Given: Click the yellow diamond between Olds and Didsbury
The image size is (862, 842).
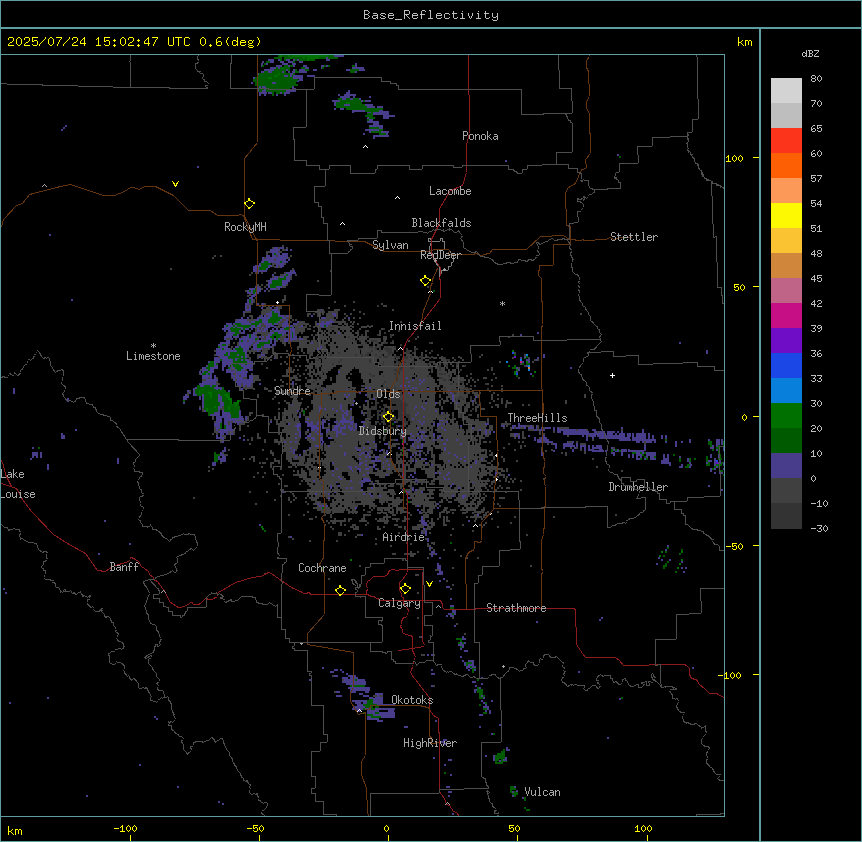Looking at the screenshot, I should (x=388, y=417).
